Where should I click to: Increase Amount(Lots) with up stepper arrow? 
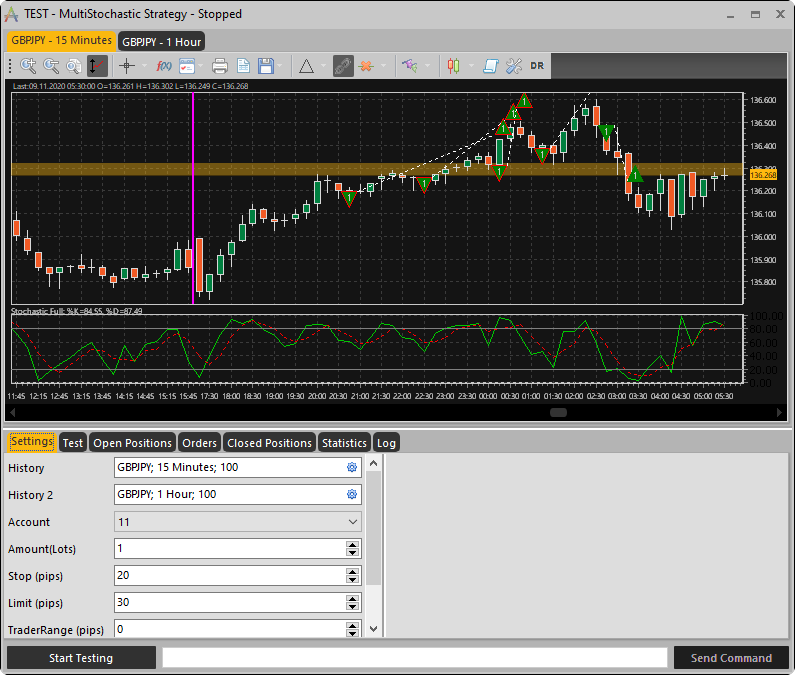tap(352, 545)
